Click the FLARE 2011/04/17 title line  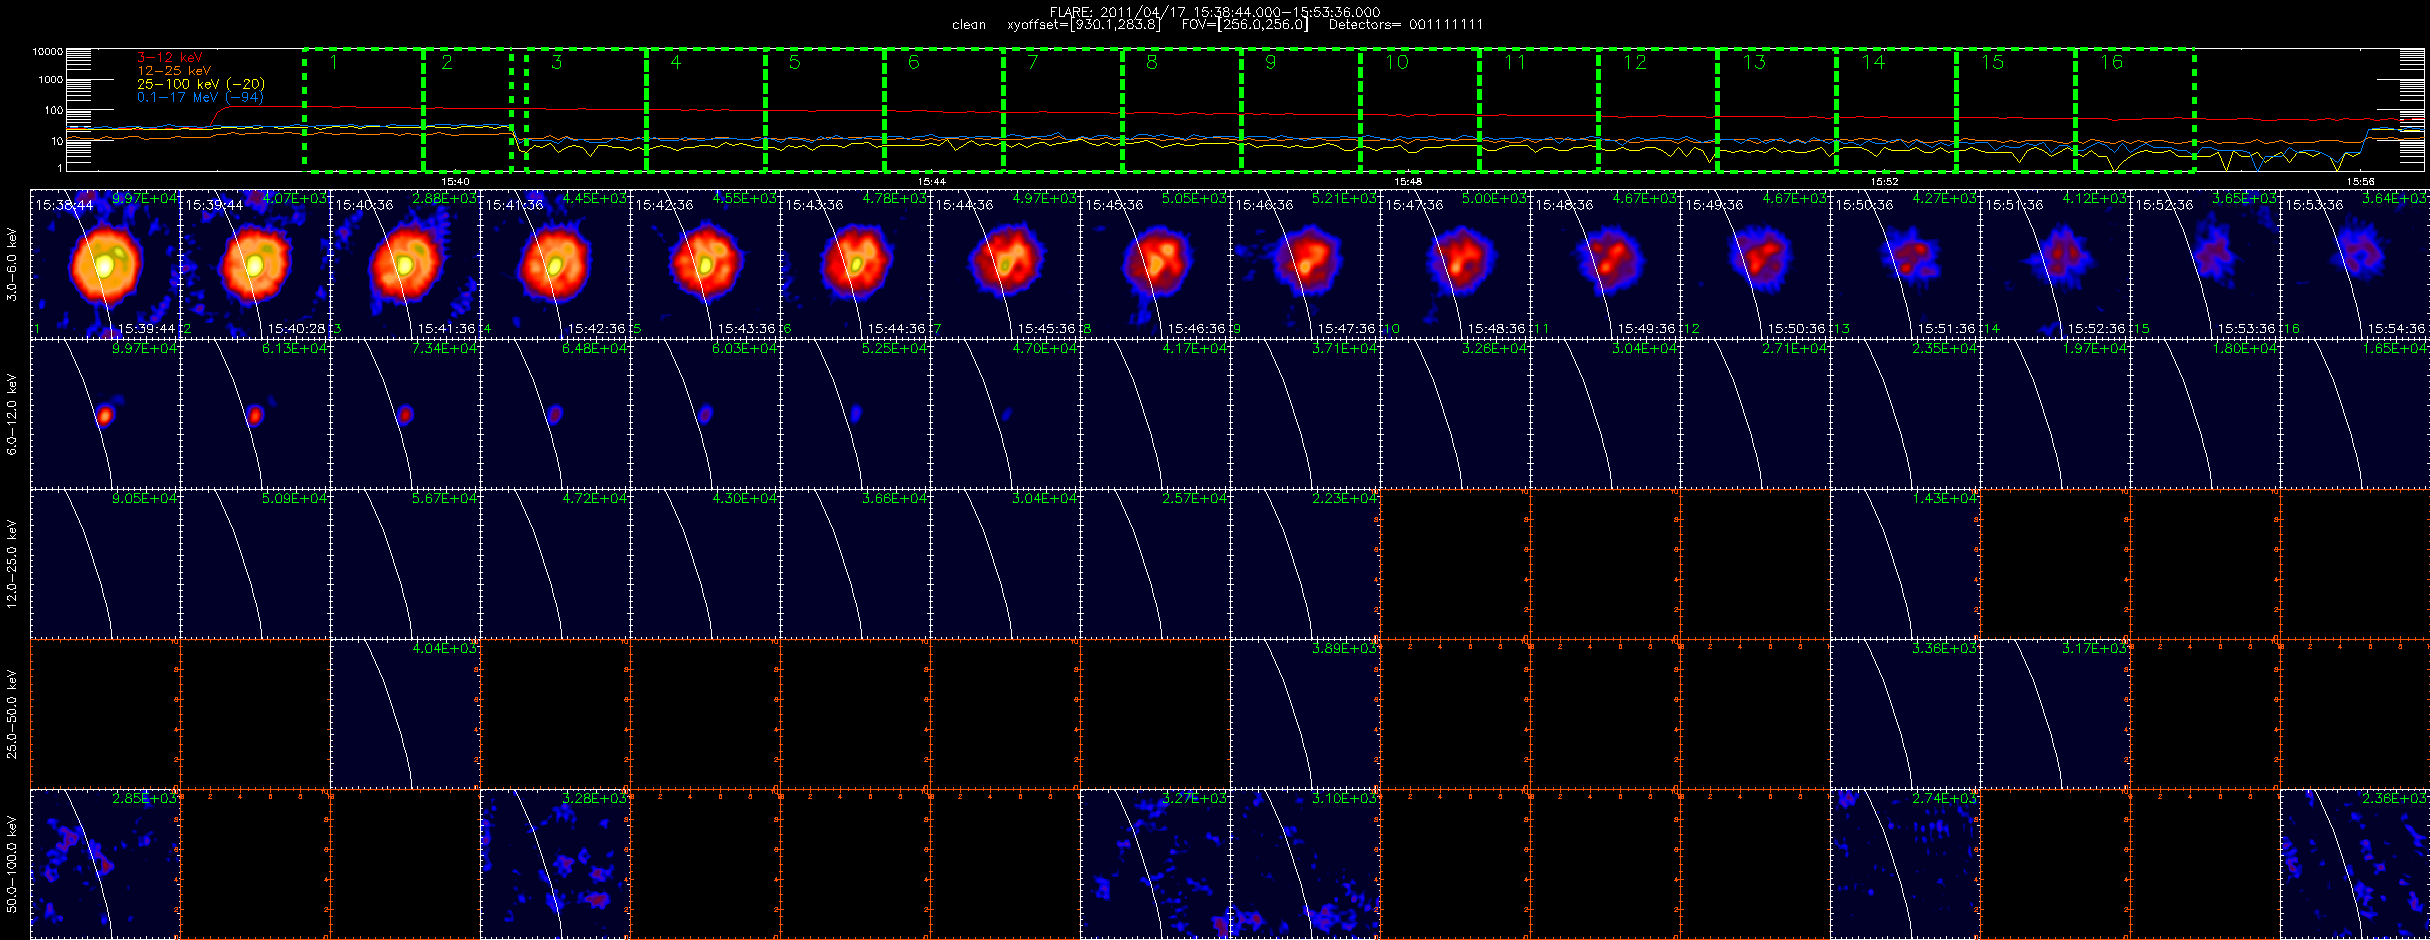coord(1215,12)
